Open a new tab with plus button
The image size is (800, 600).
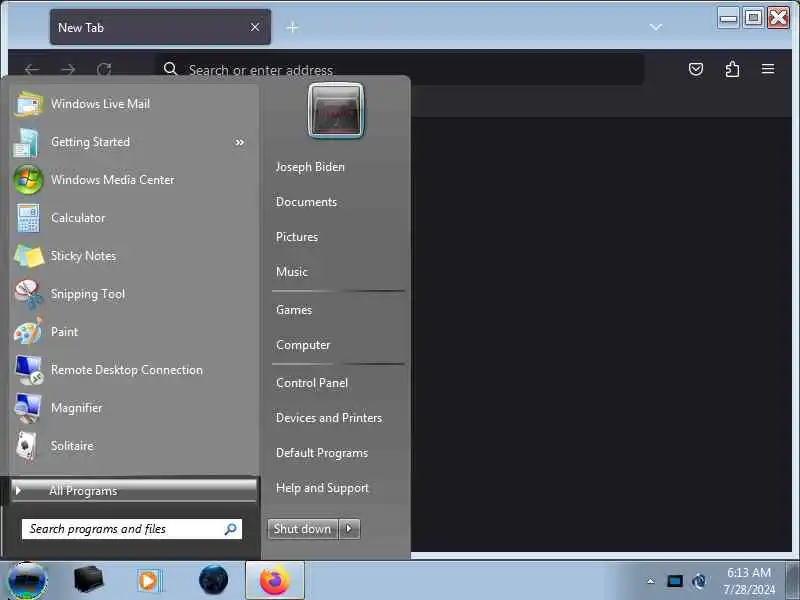(x=292, y=27)
